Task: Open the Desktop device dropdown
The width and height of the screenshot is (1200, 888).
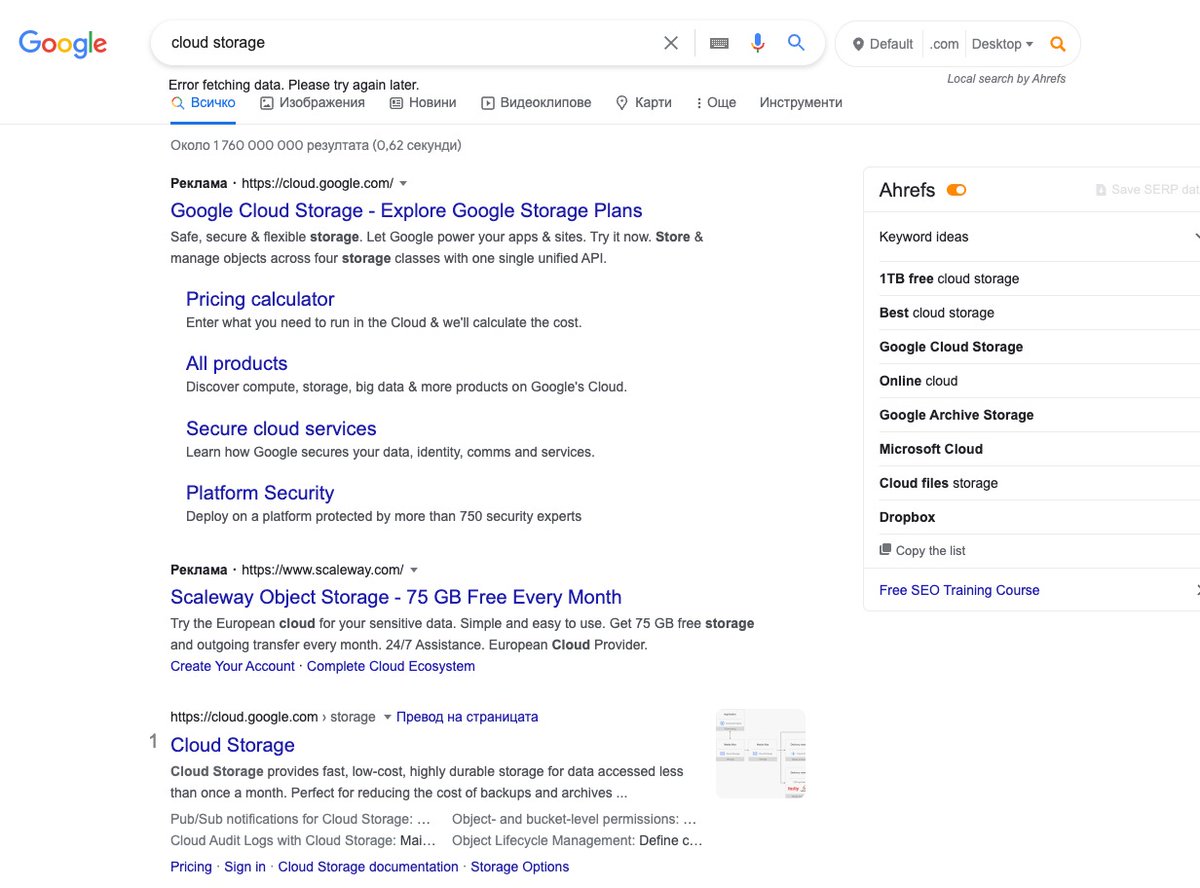Action: click(x=1002, y=44)
